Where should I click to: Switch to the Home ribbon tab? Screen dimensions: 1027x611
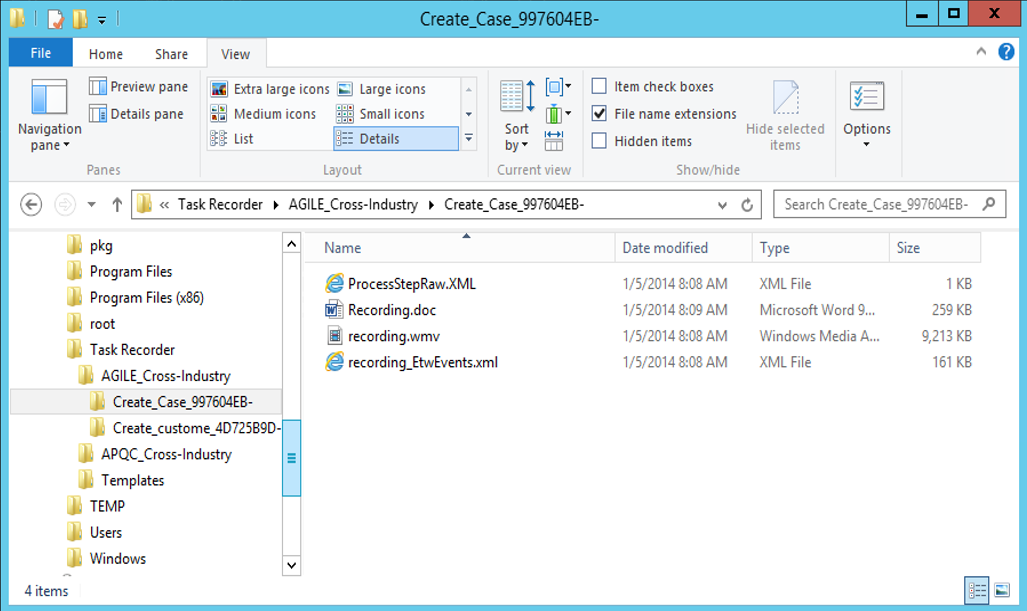tap(106, 54)
